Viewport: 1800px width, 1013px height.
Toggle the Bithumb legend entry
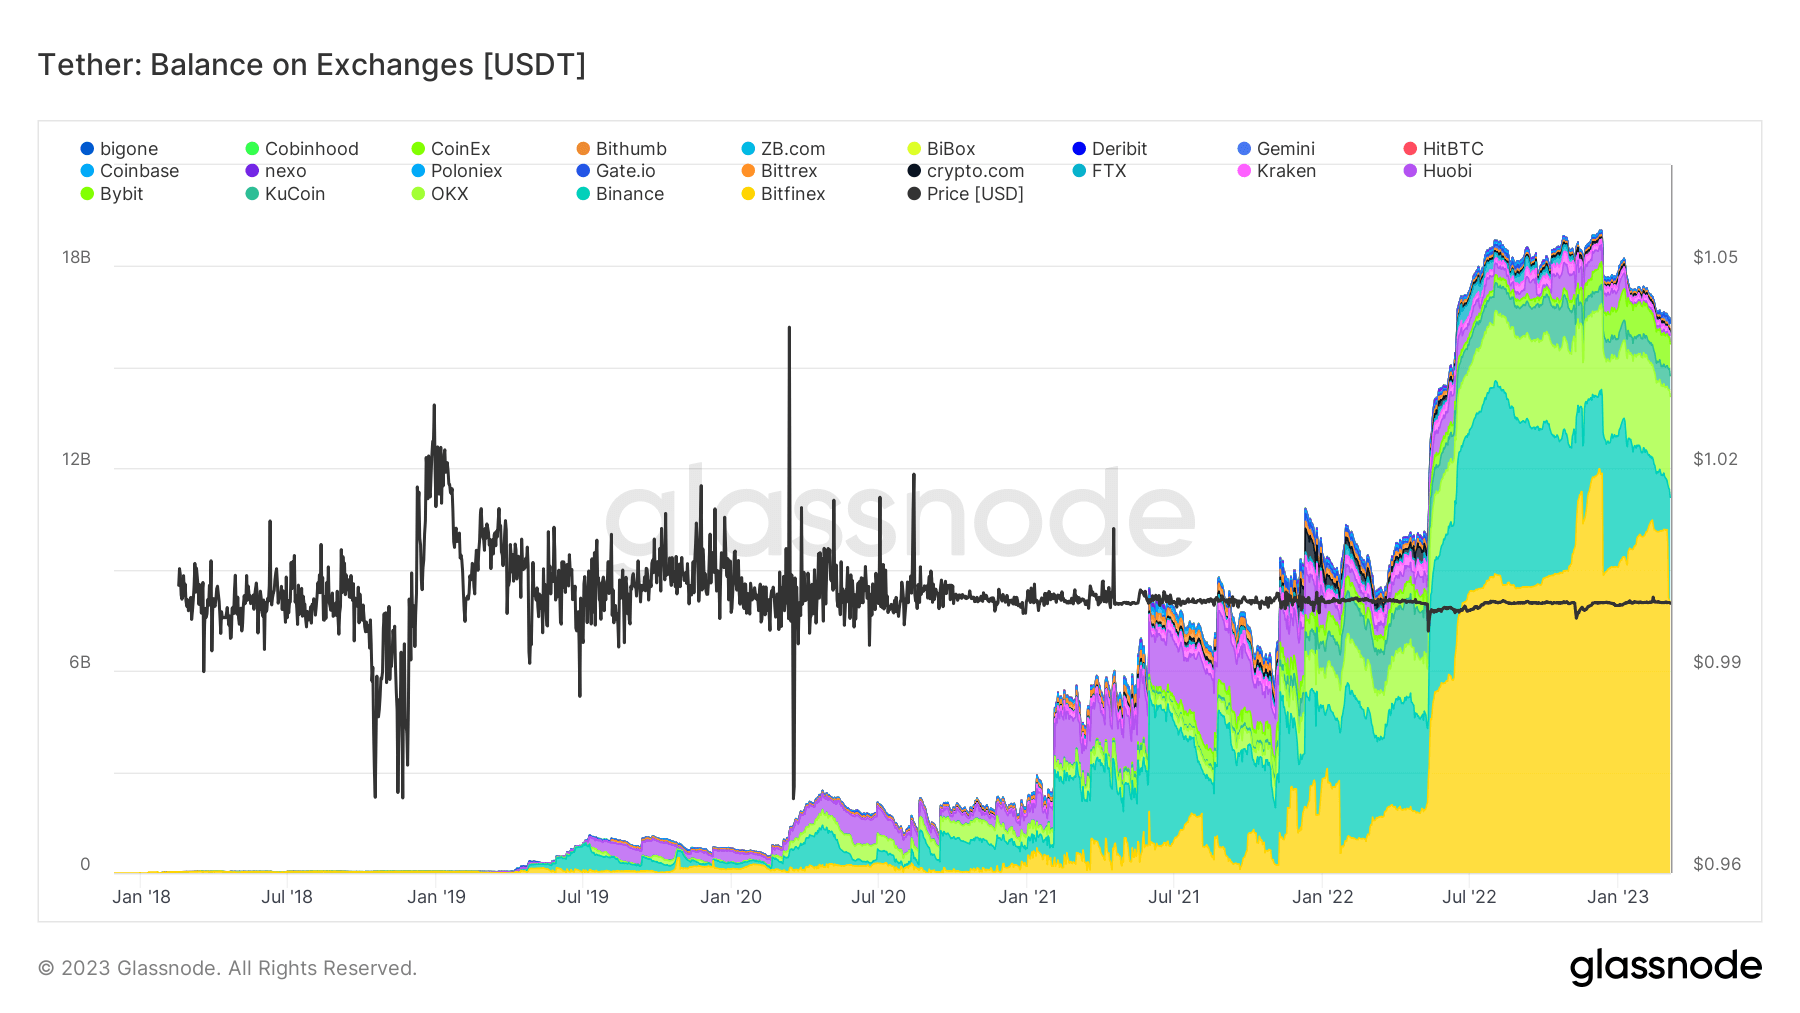[622, 149]
